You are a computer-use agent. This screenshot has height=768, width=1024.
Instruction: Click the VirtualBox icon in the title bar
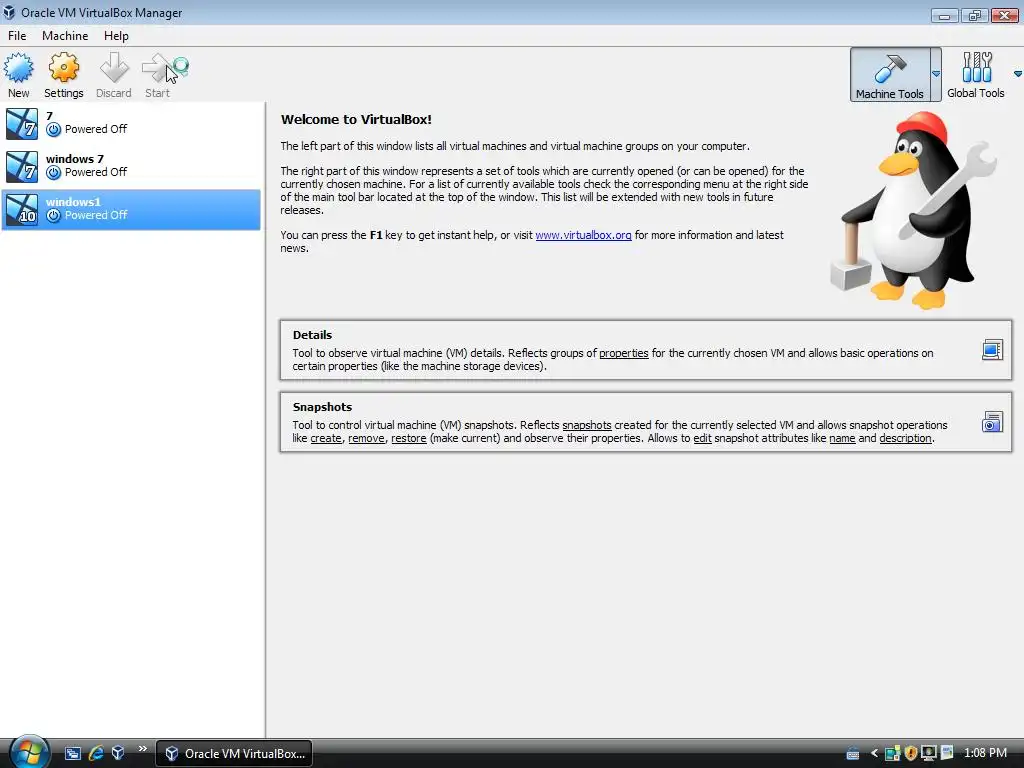coord(9,12)
